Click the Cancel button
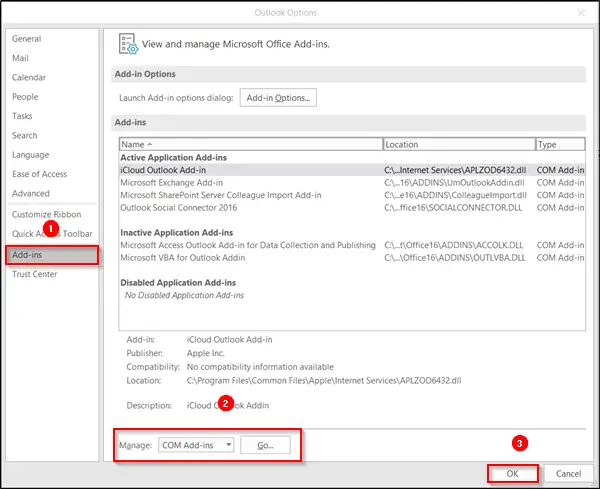600x489 pixels. click(x=568, y=474)
